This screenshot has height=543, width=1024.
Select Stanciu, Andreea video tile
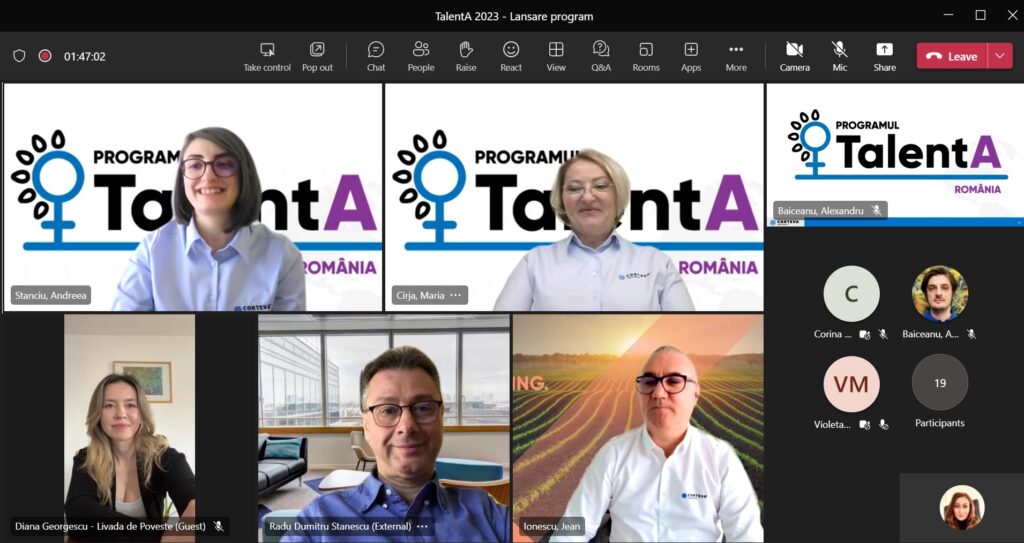193,197
